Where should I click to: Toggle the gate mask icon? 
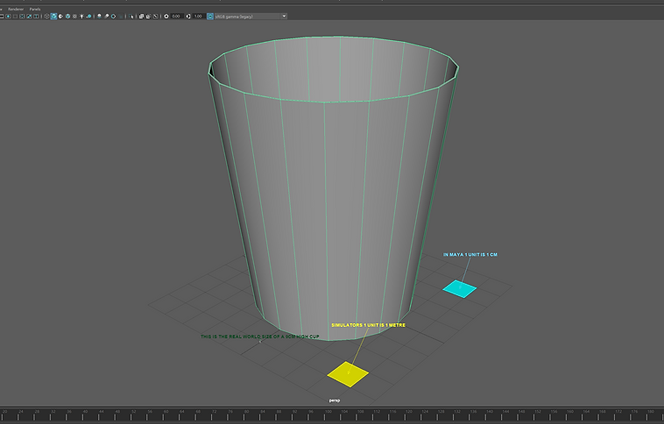tap(15, 16)
